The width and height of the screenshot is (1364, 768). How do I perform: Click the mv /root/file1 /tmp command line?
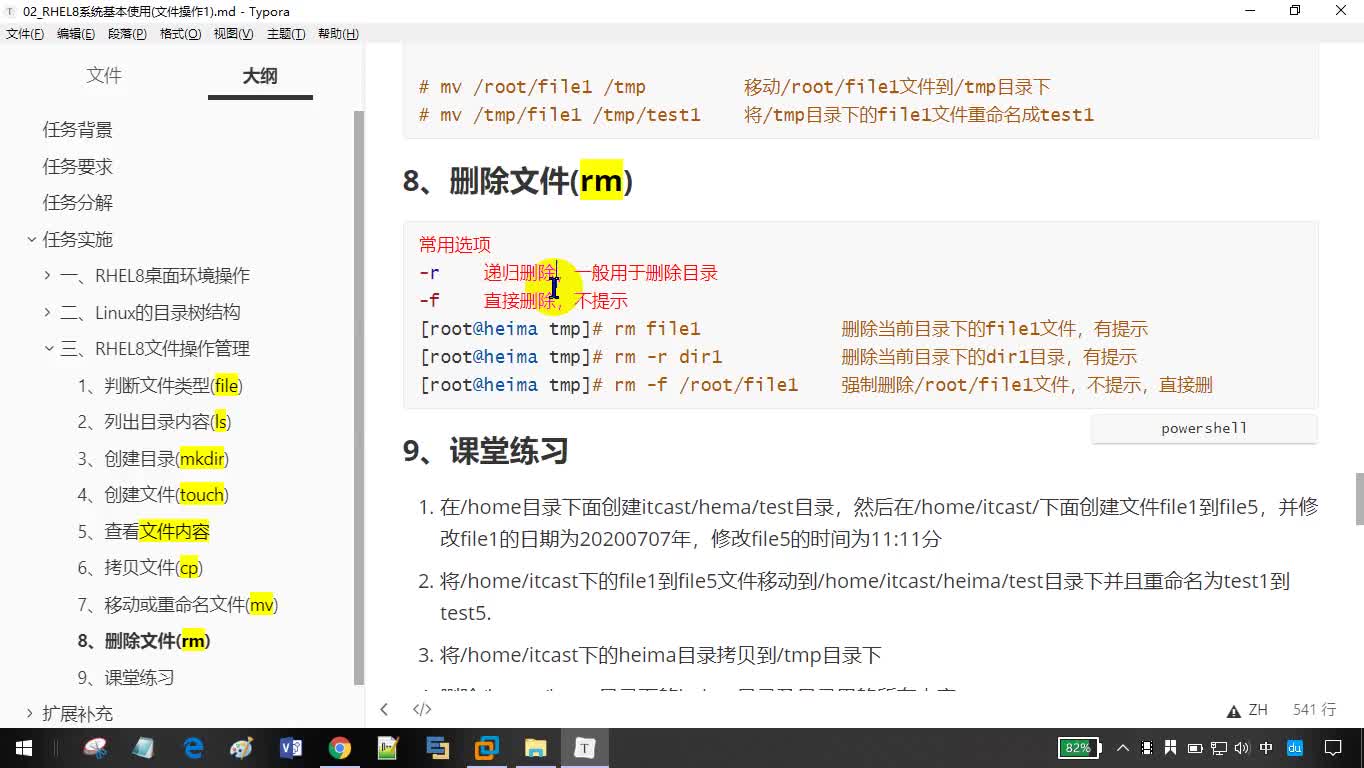pos(532,87)
